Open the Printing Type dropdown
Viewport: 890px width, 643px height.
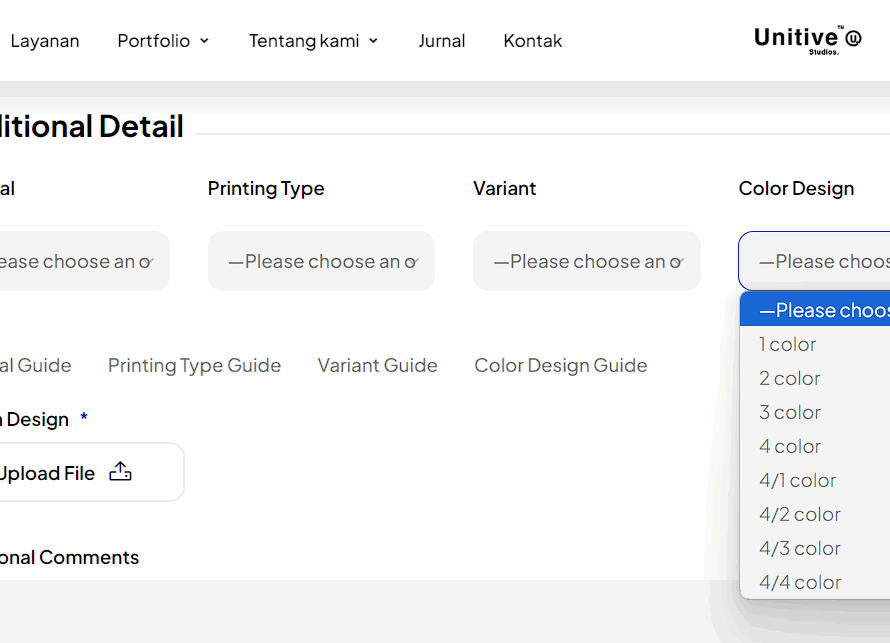(321, 262)
